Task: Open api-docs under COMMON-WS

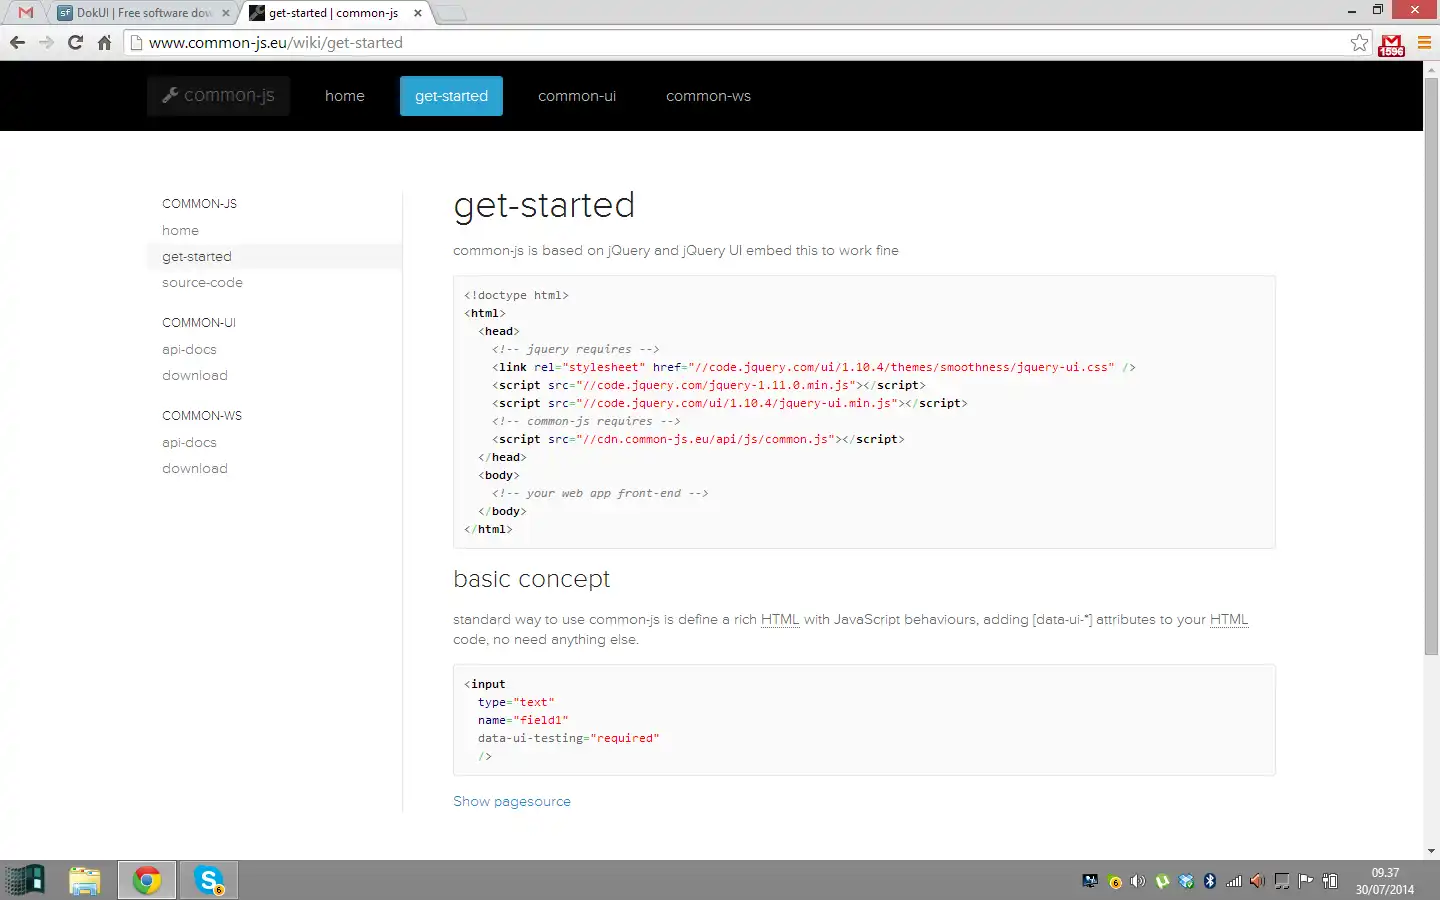Action: tap(189, 443)
